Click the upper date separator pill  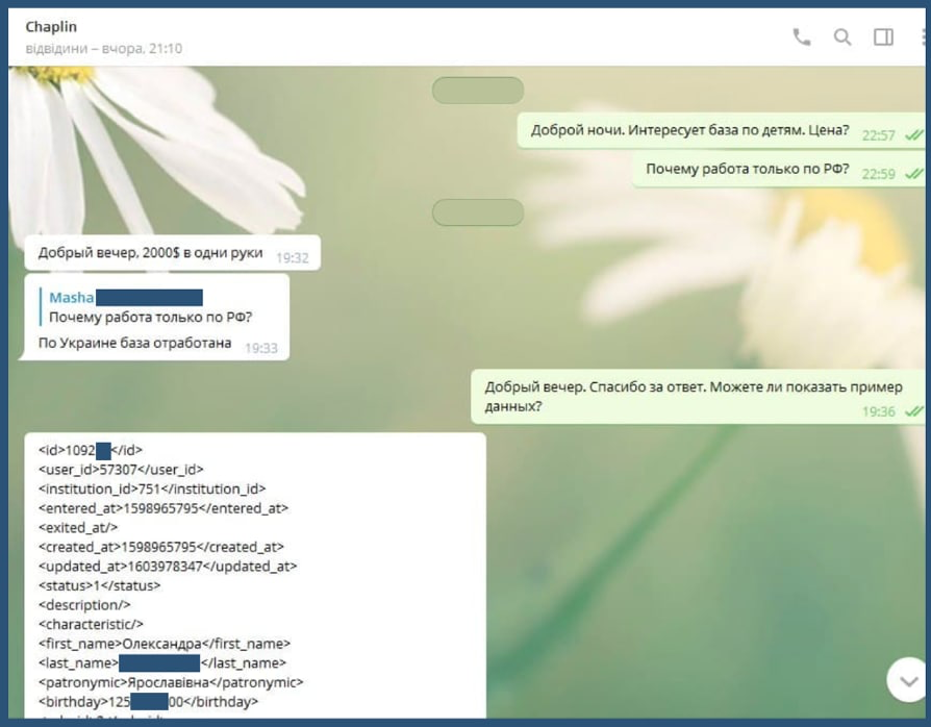[478, 91]
